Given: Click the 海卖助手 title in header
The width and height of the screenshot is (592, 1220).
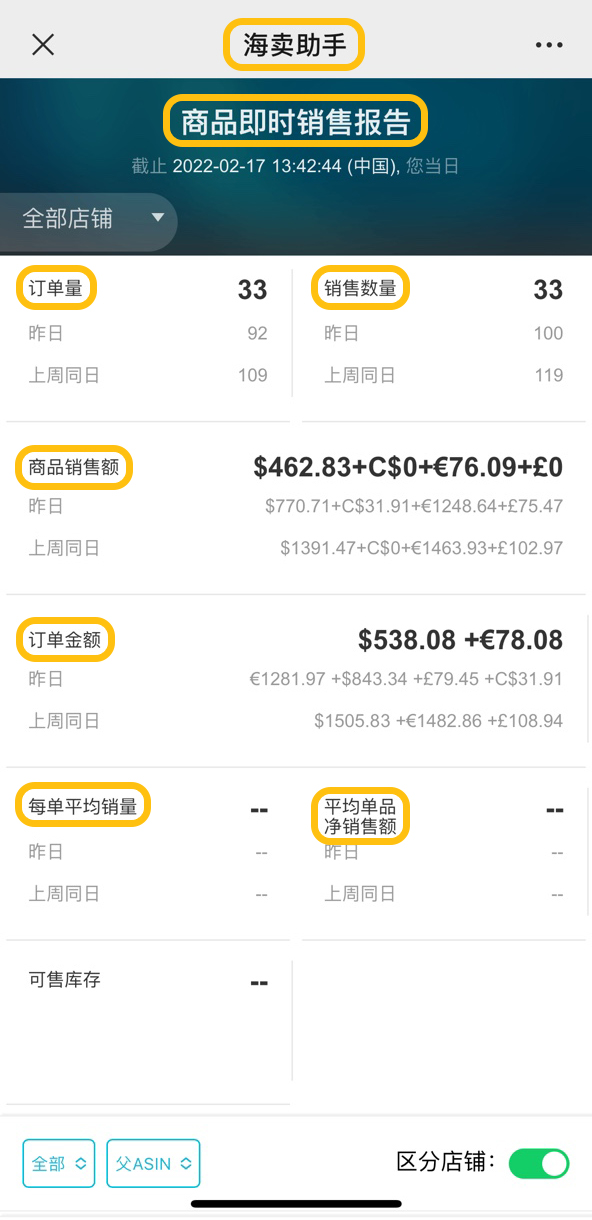Looking at the screenshot, I should pos(294,46).
